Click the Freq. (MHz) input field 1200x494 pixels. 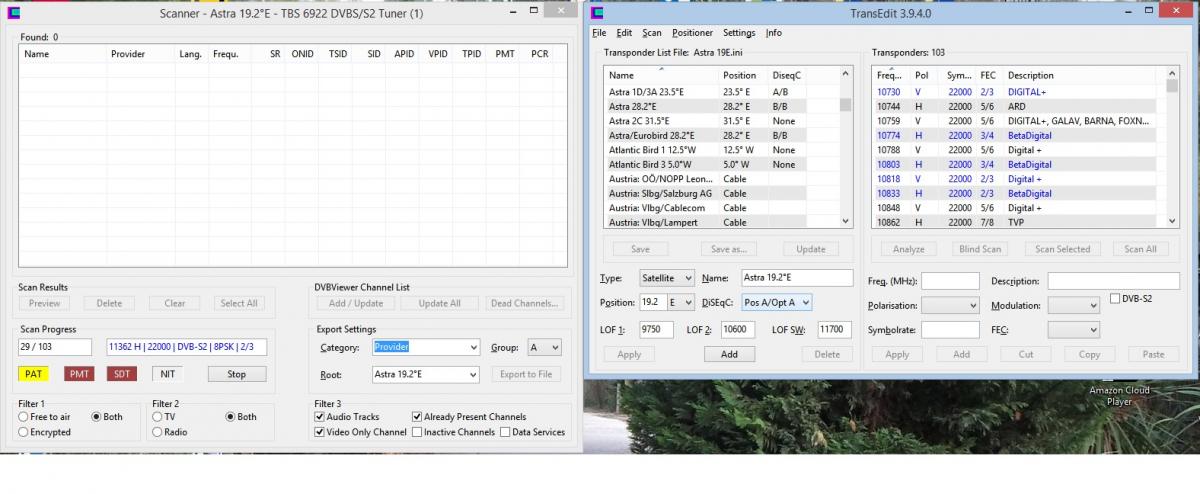click(950, 281)
